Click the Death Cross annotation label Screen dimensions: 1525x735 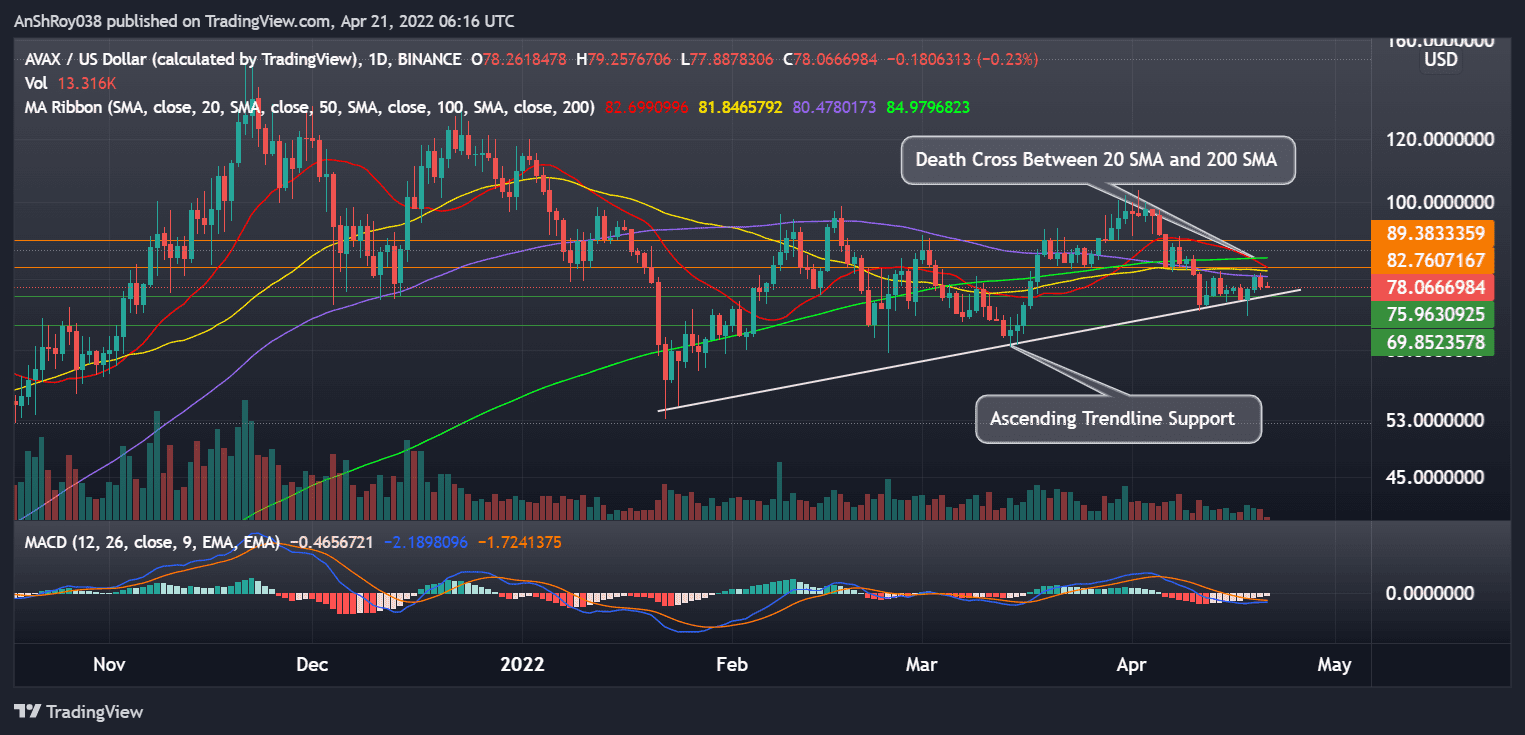1097,159
